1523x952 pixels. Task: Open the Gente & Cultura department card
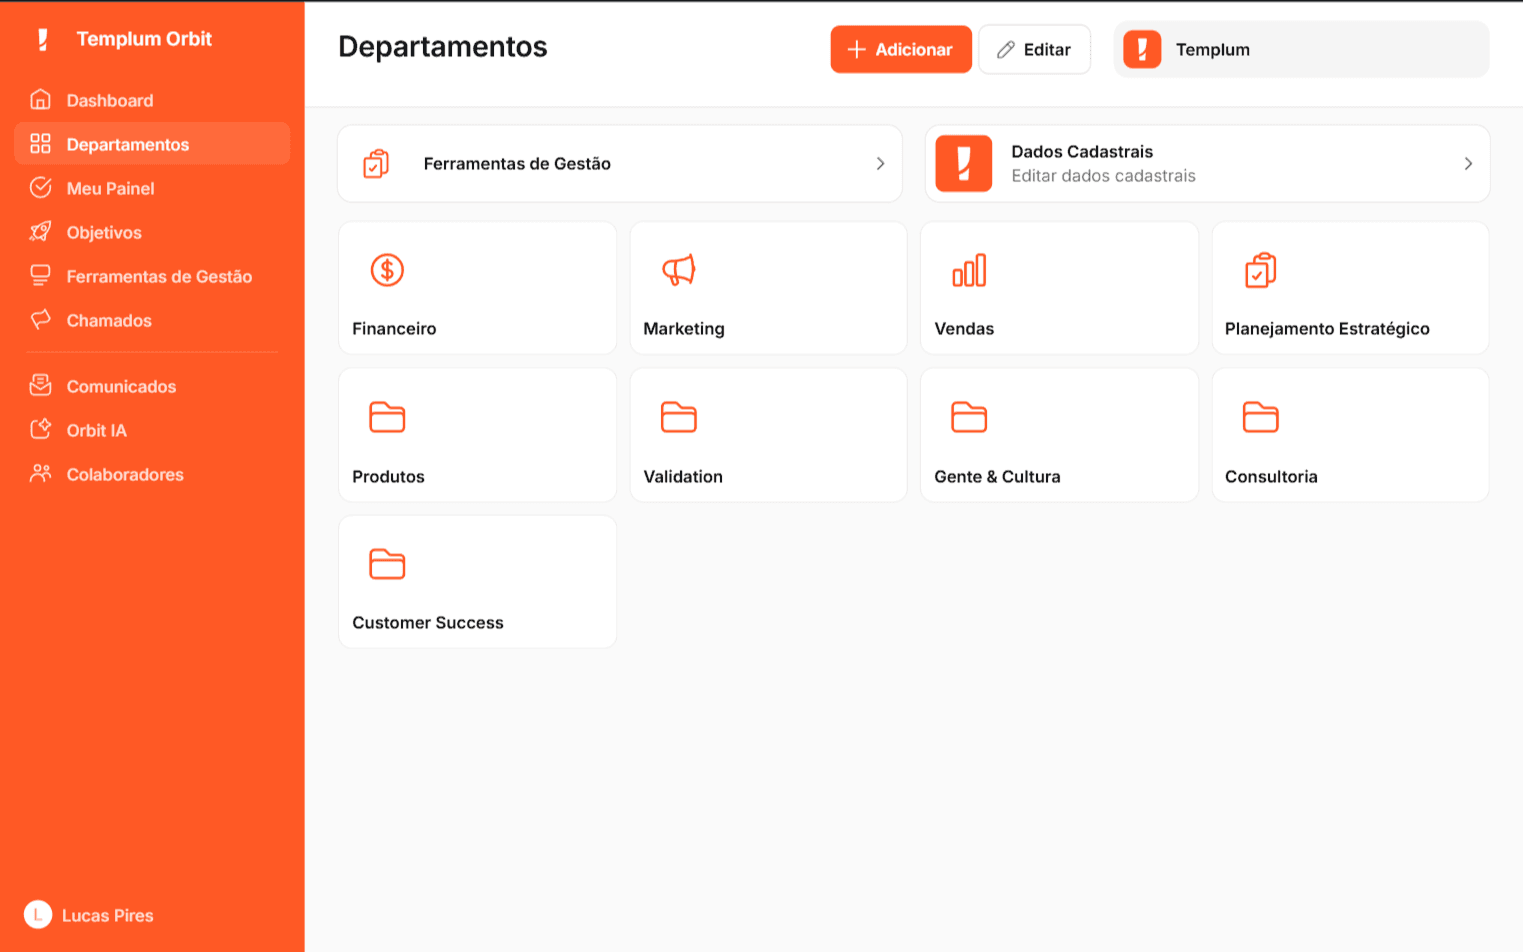pos(1058,435)
